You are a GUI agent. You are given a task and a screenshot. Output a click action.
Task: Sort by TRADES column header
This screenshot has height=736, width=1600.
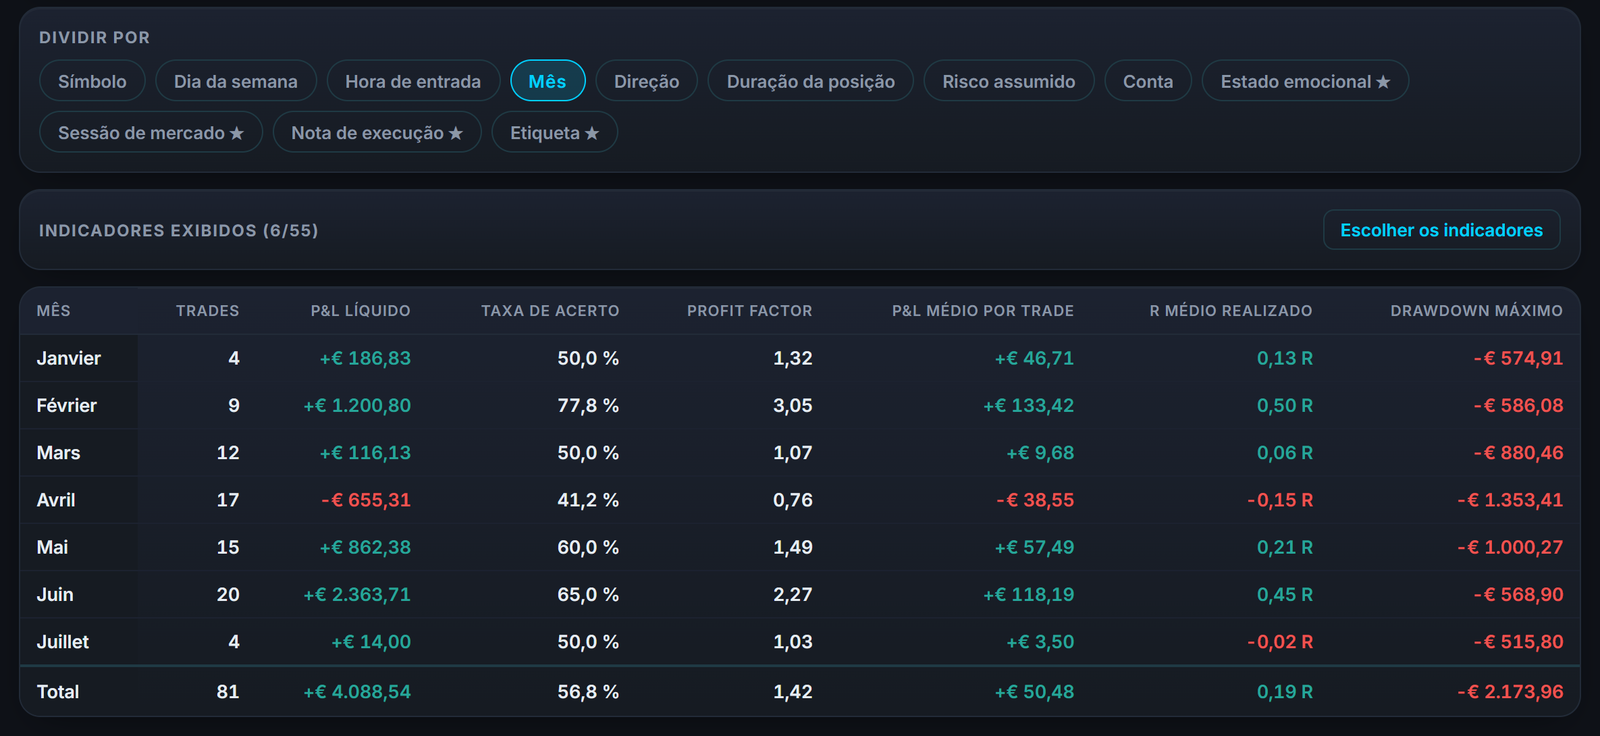pyautogui.click(x=207, y=311)
